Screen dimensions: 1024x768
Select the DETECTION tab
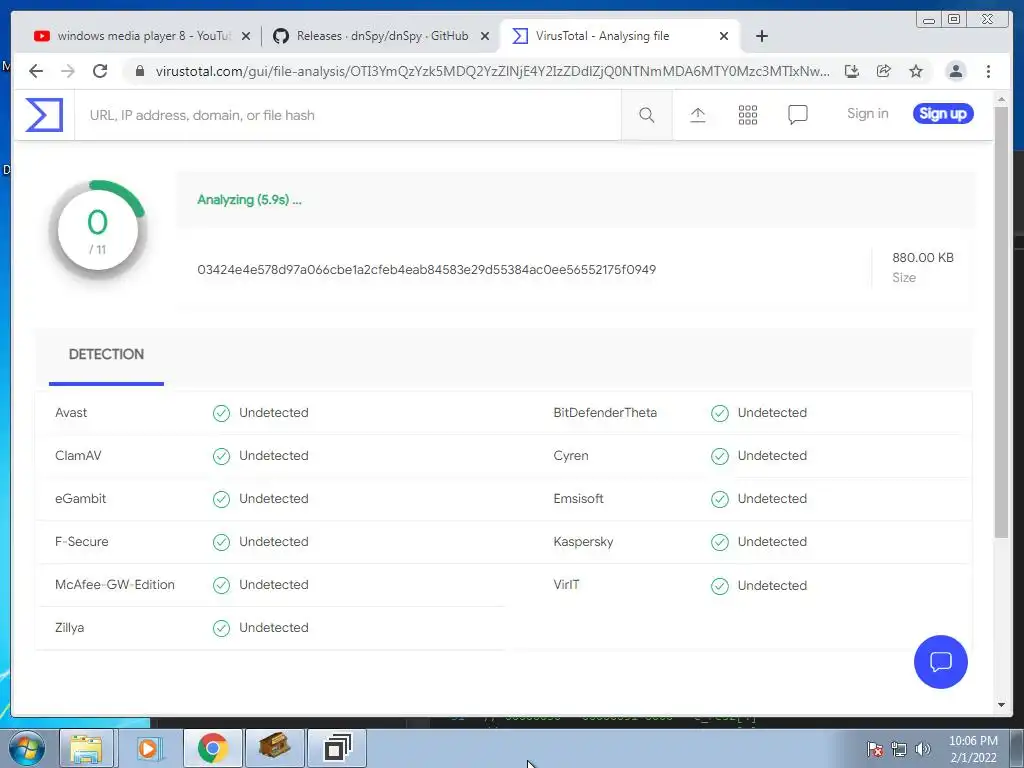click(x=106, y=355)
